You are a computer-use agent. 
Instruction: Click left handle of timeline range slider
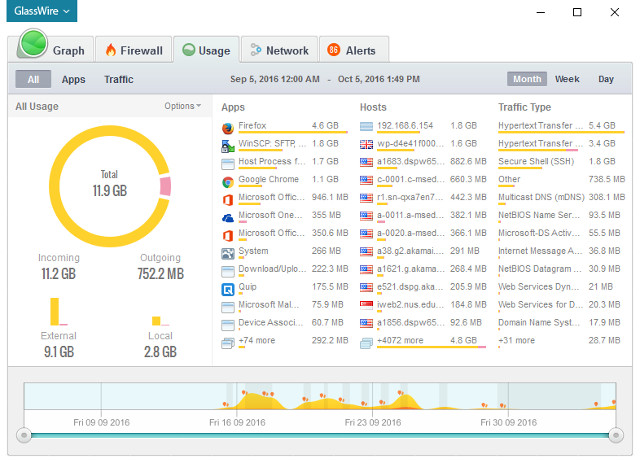(x=24, y=435)
